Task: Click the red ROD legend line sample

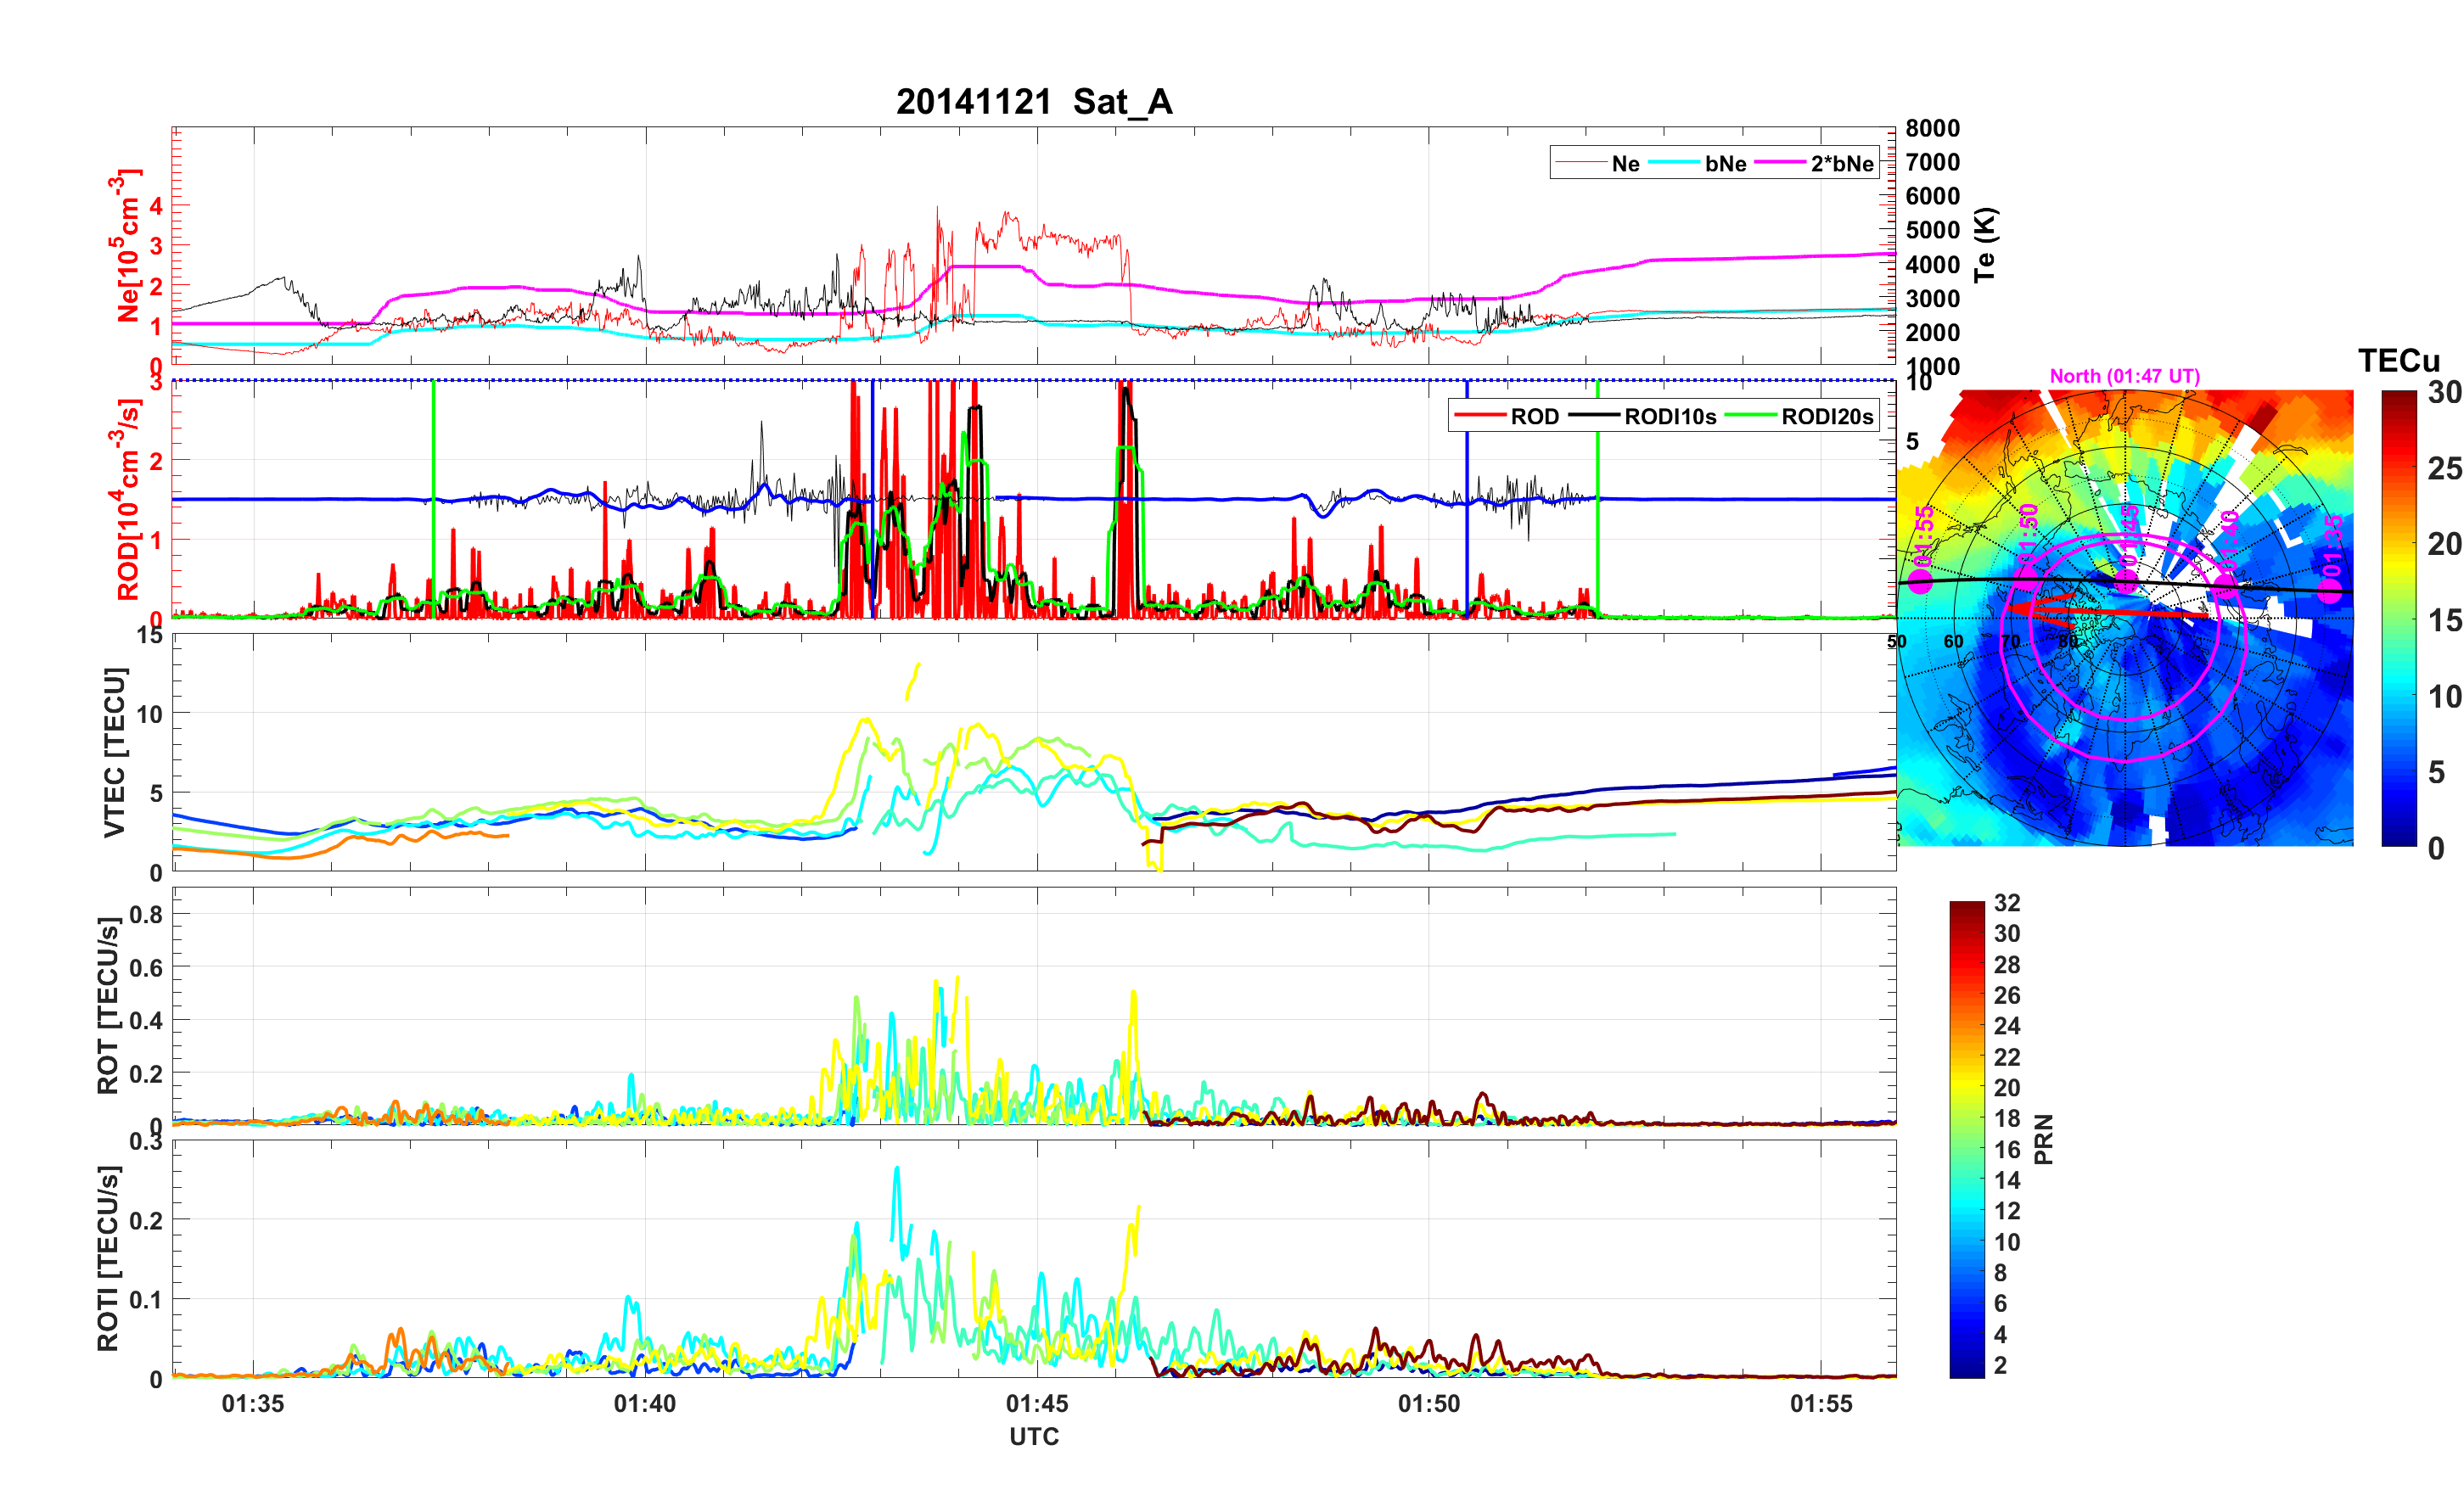Action: (x=1479, y=416)
